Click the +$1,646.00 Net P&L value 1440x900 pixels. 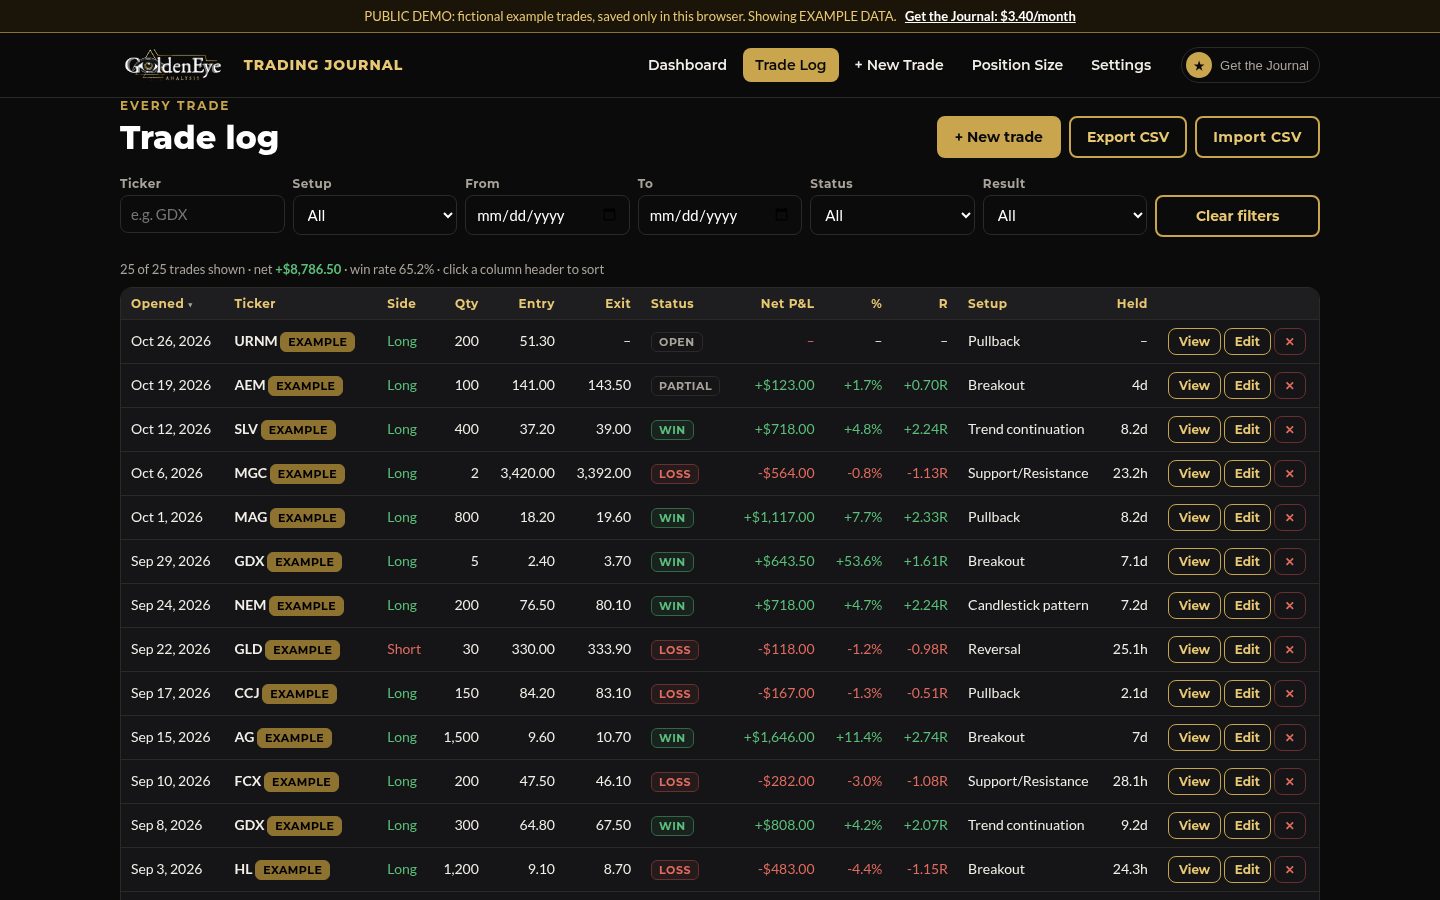(x=779, y=737)
